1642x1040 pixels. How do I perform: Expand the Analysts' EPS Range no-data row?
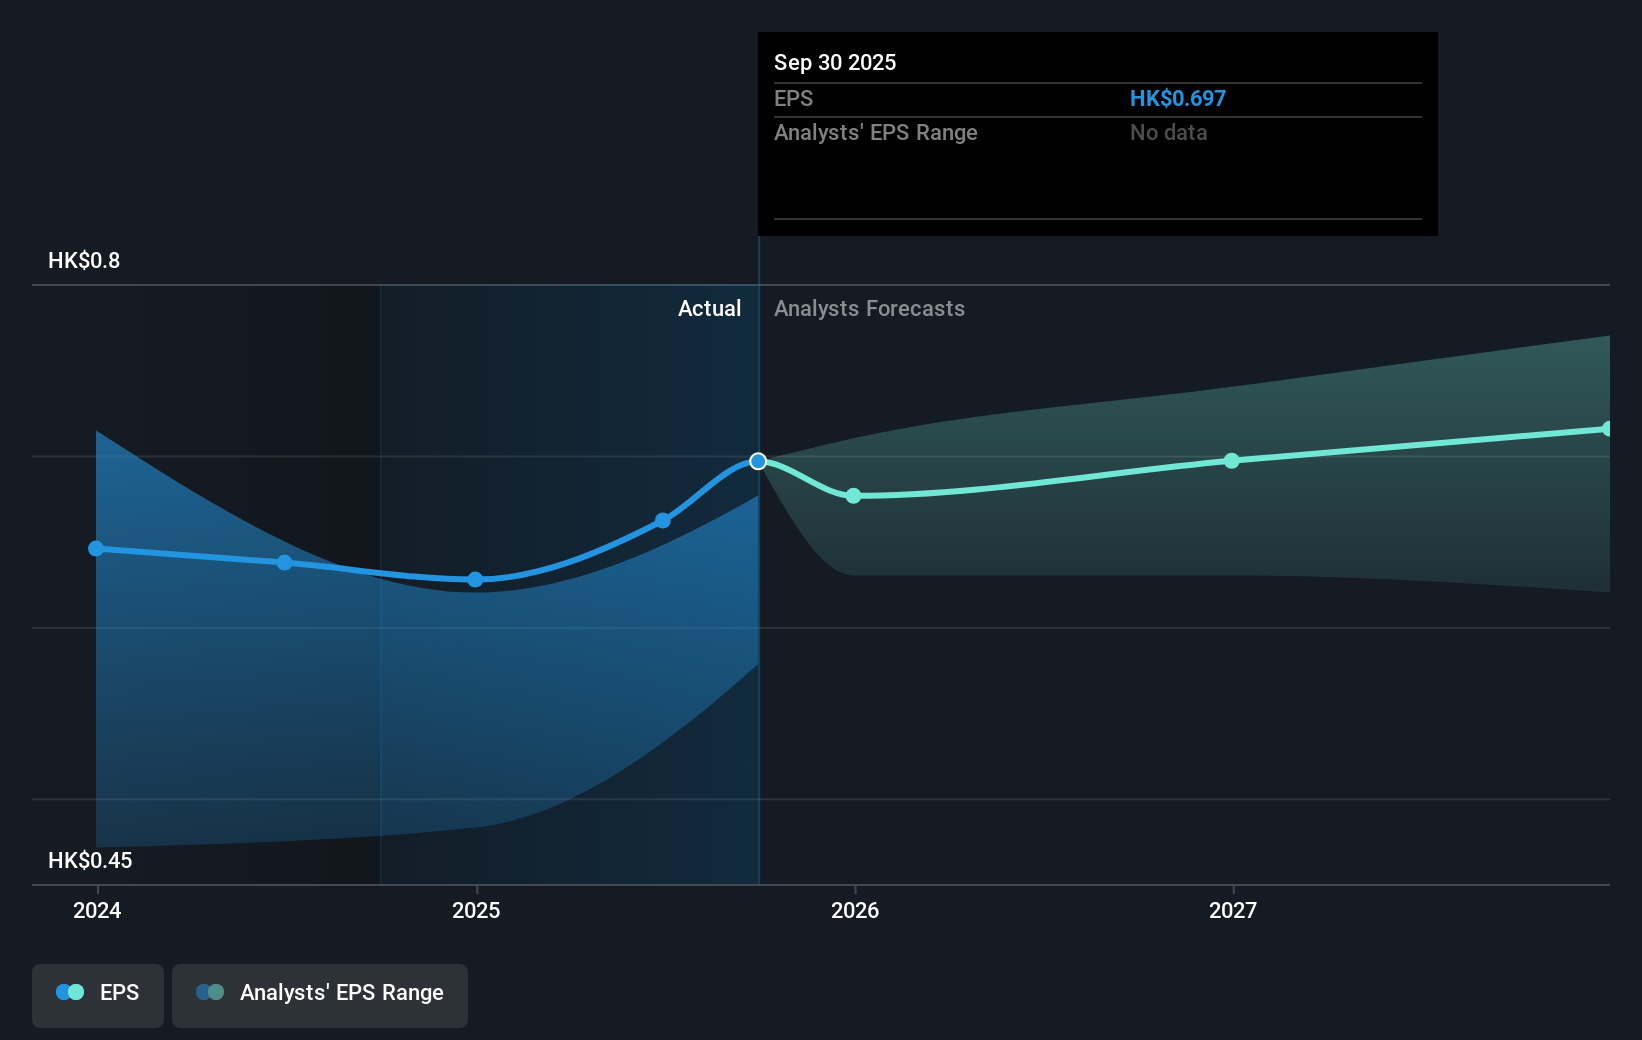point(1096,132)
